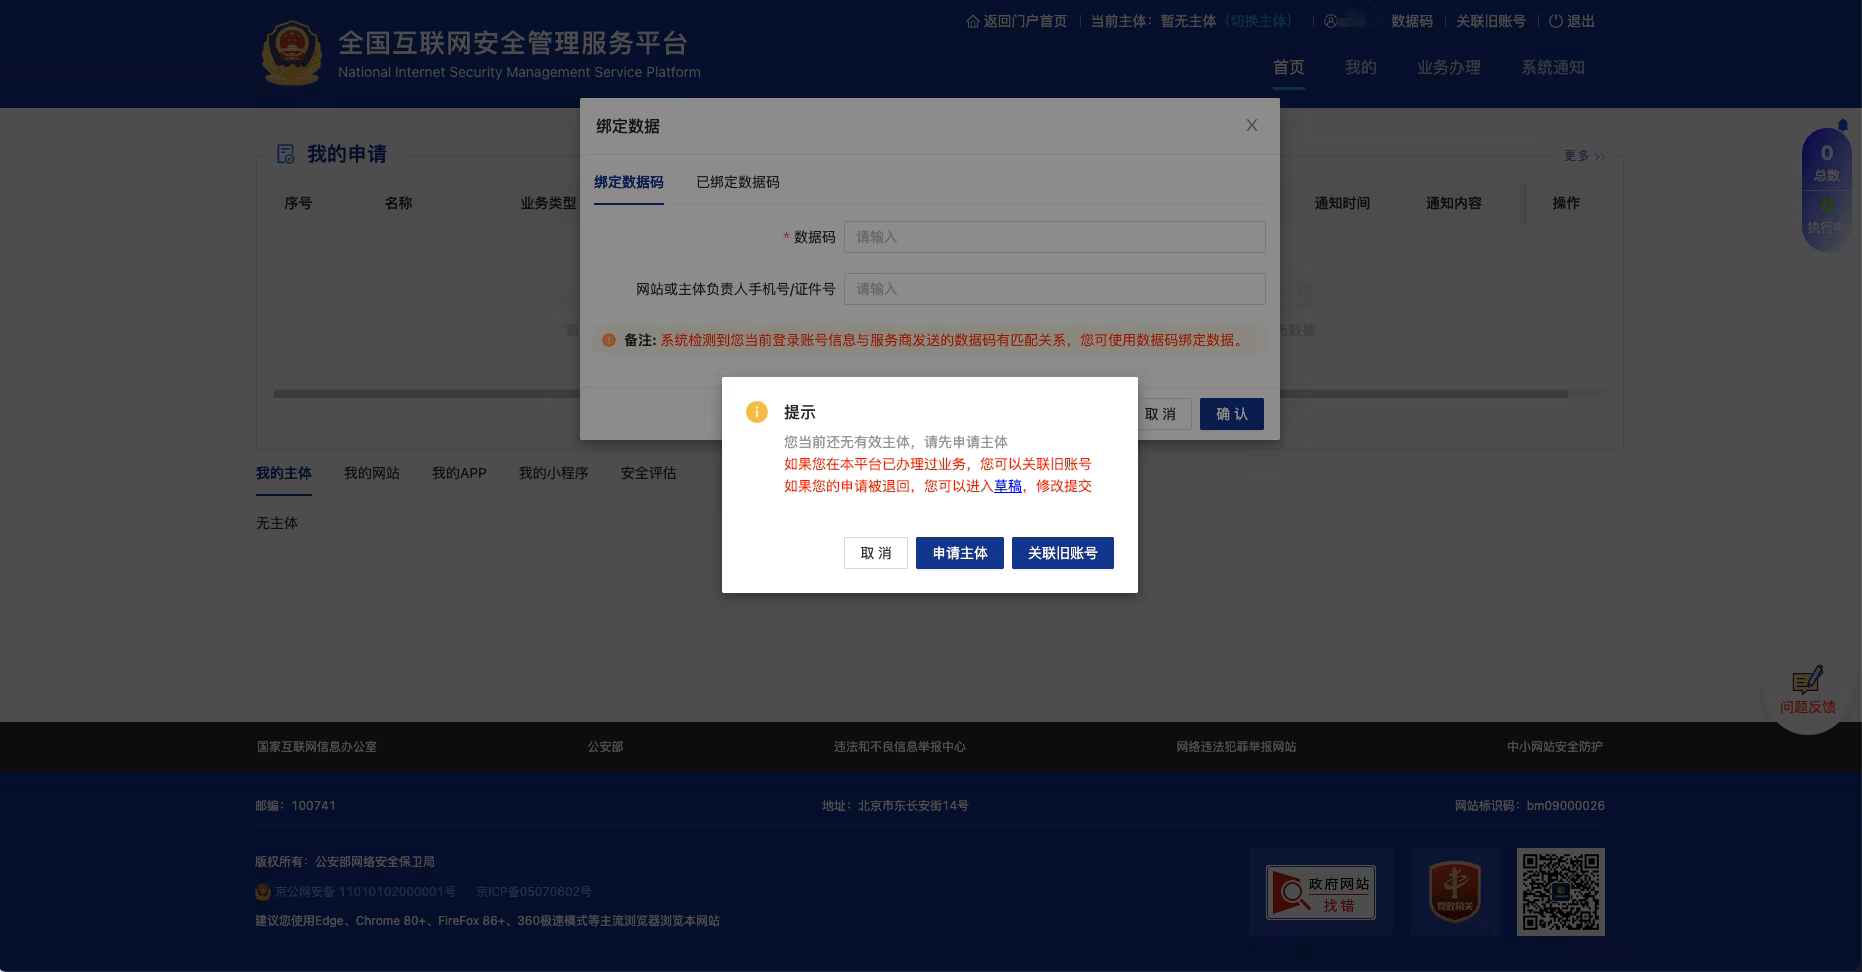Viewport: 1862px width, 972px height.
Task: Open the 我的 navigation menu
Action: [1360, 67]
